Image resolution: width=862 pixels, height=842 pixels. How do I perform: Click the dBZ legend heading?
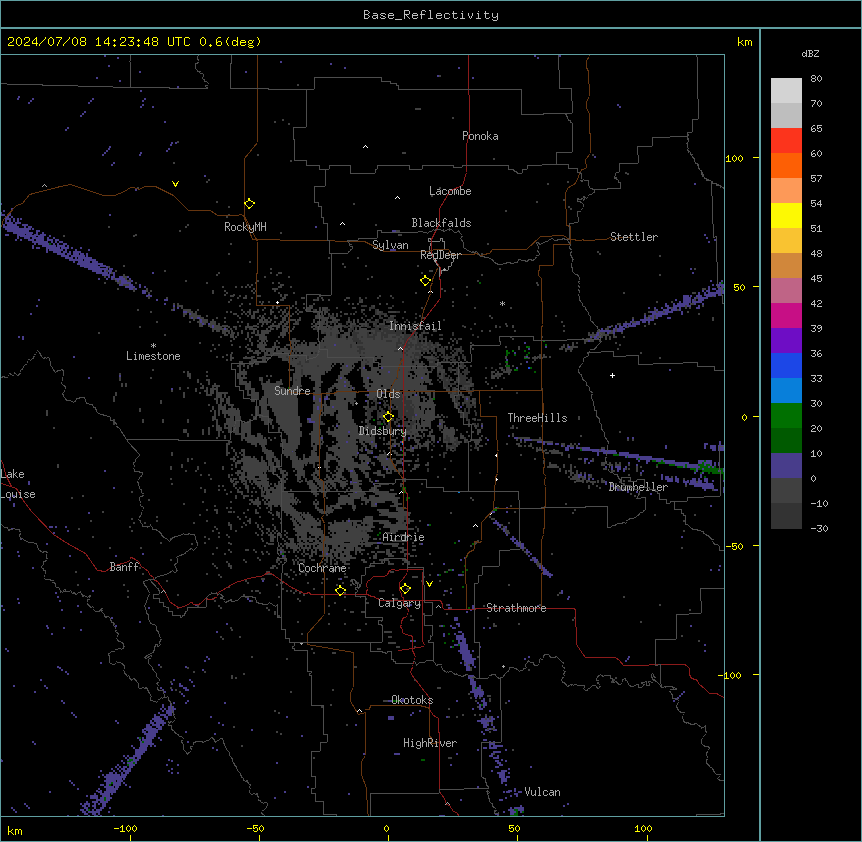click(810, 54)
